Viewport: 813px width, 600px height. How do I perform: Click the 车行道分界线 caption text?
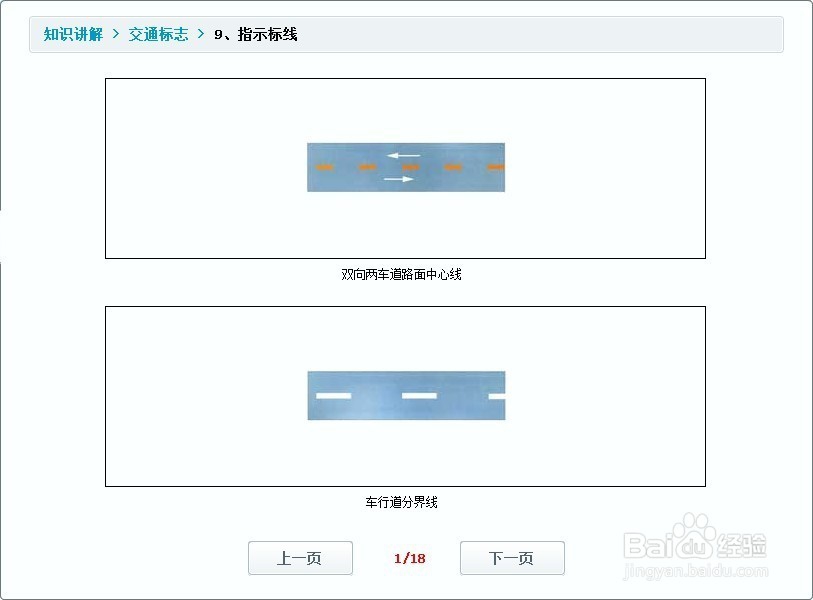pos(401,502)
